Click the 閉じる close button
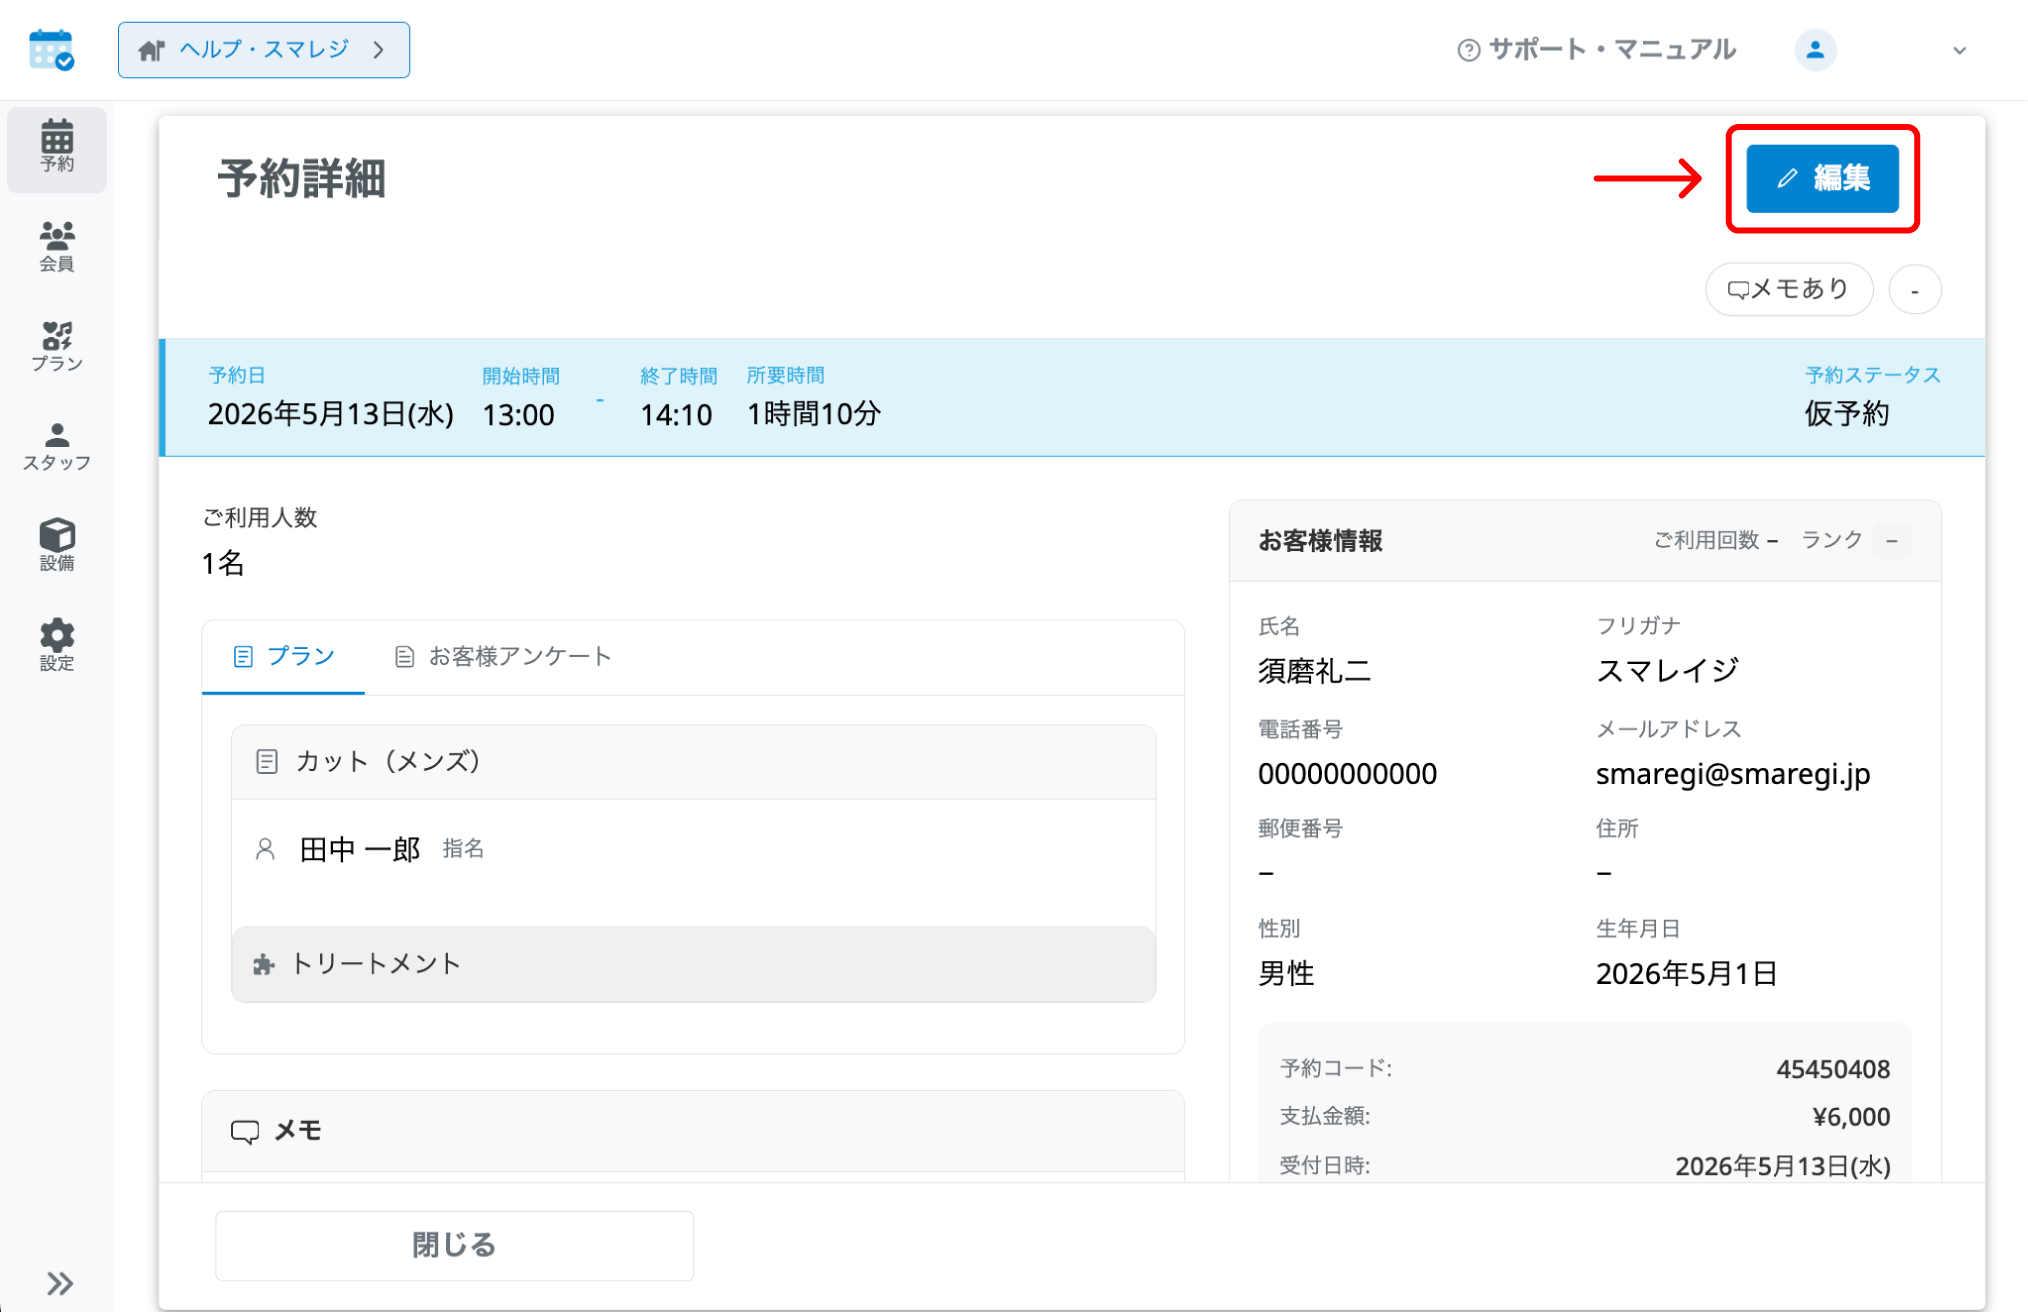Screen dimensions: 2028x1312 (454, 1245)
